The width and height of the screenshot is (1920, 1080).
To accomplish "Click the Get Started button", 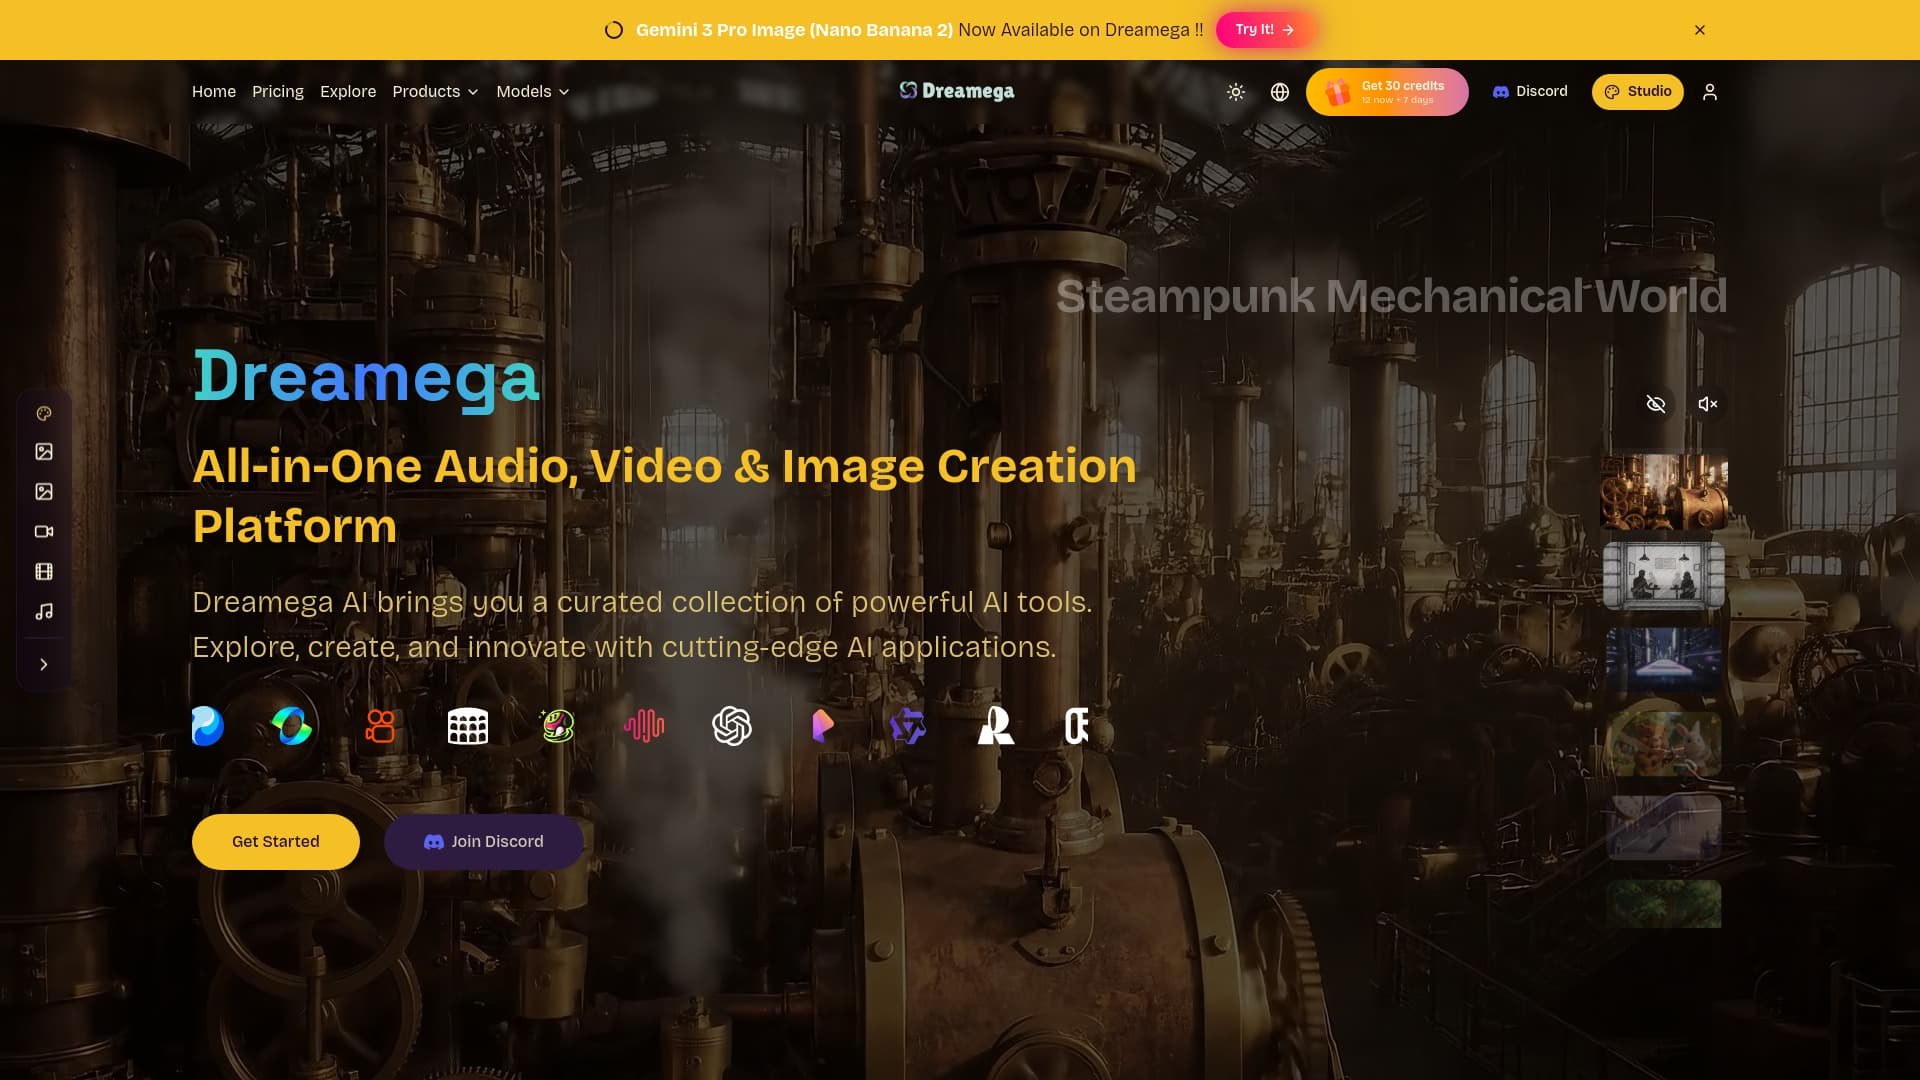I will tap(275, 841).
